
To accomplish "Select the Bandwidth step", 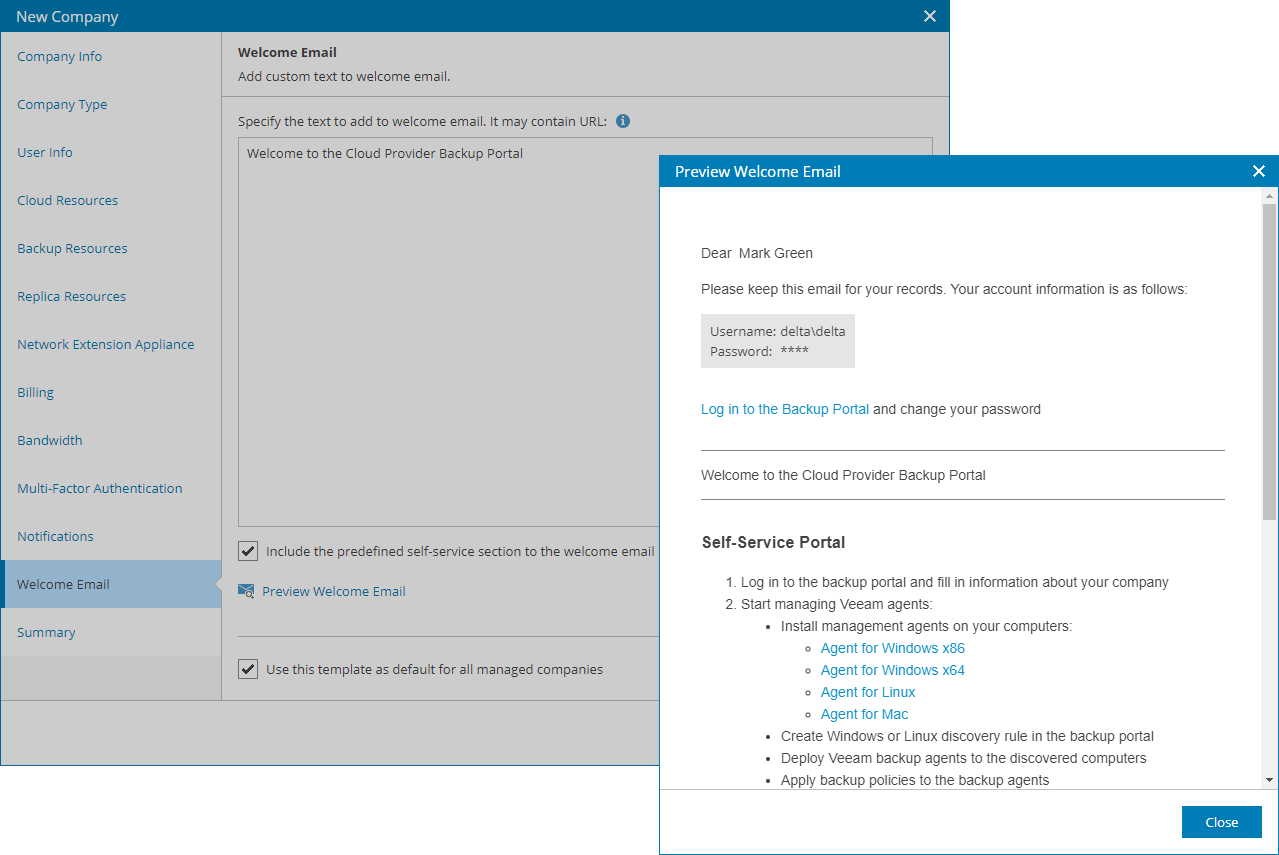I will click(111, 440).
